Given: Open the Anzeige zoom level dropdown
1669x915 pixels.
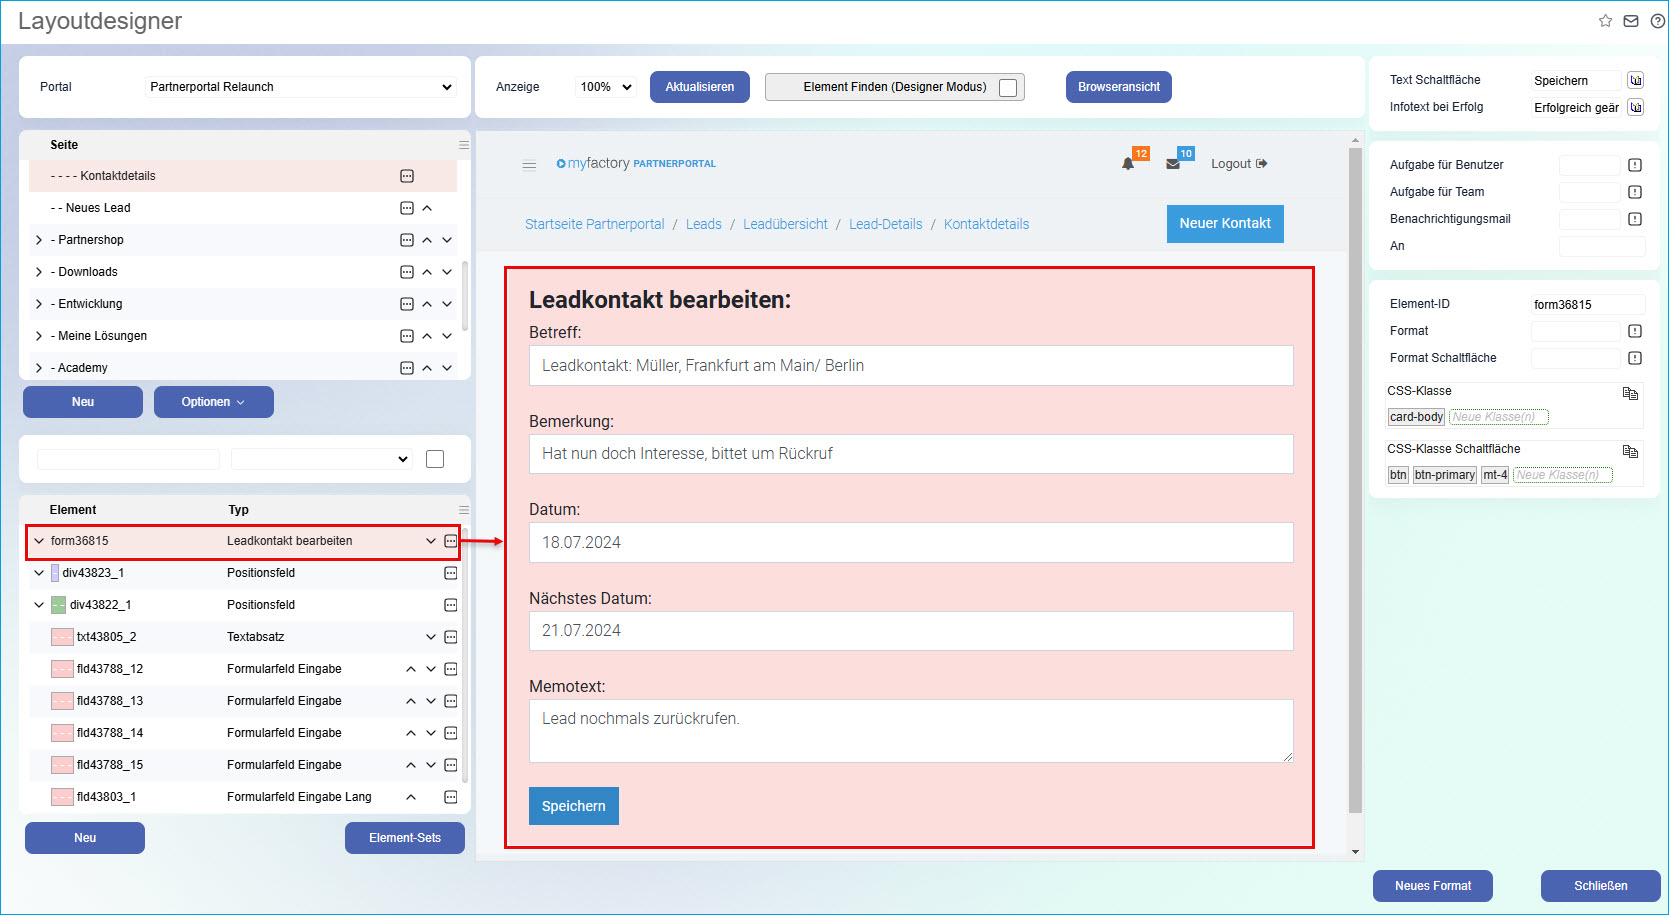Looking at the screenshot, I should point(604,87).
